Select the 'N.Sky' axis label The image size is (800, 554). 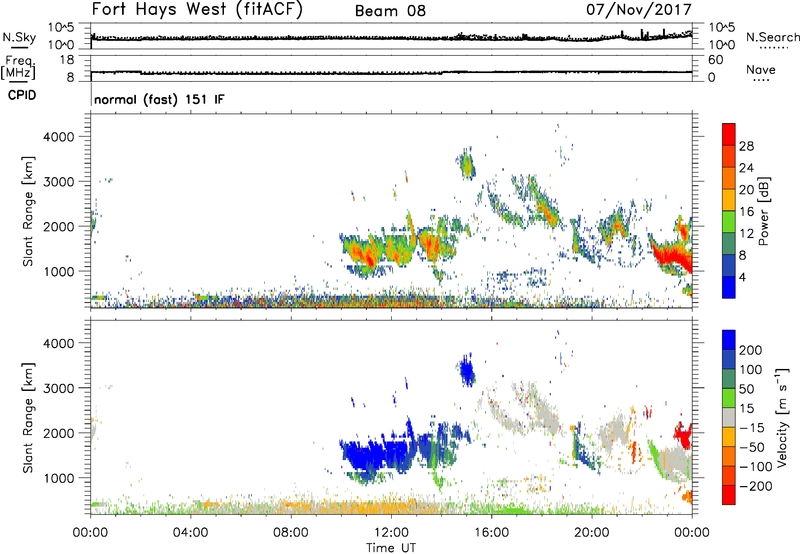pos(19,37)
